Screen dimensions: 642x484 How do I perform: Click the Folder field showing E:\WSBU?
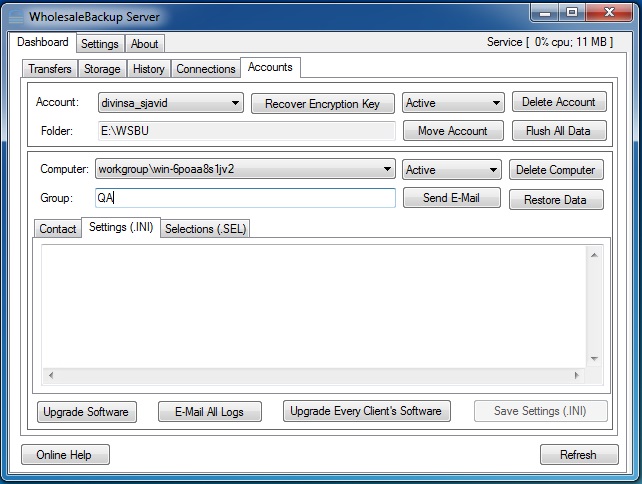point(247,131)
